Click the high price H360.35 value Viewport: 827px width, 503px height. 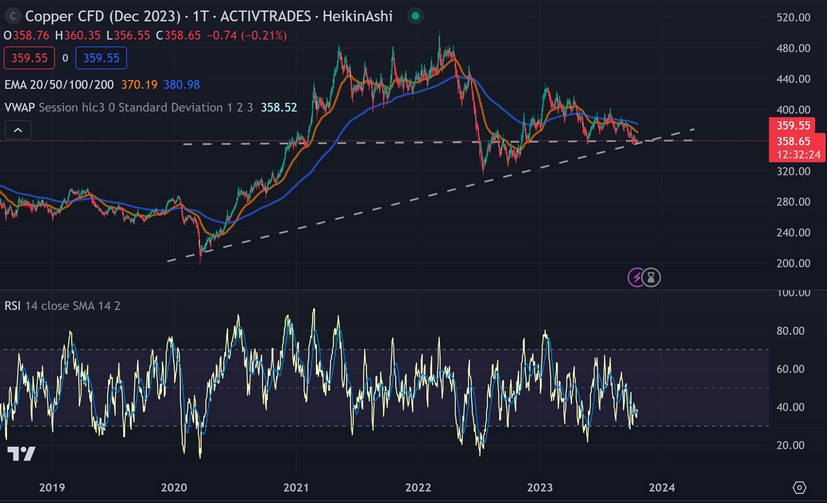tap(78, 35)
